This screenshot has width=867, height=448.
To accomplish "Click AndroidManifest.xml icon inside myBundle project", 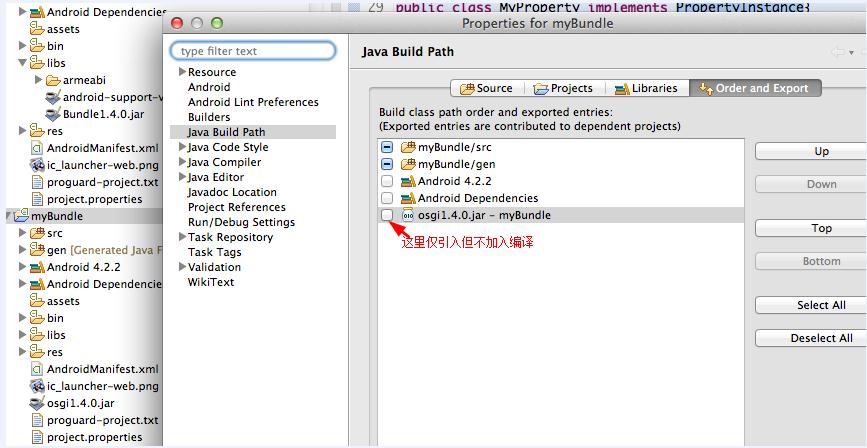I will pos(37,369).
